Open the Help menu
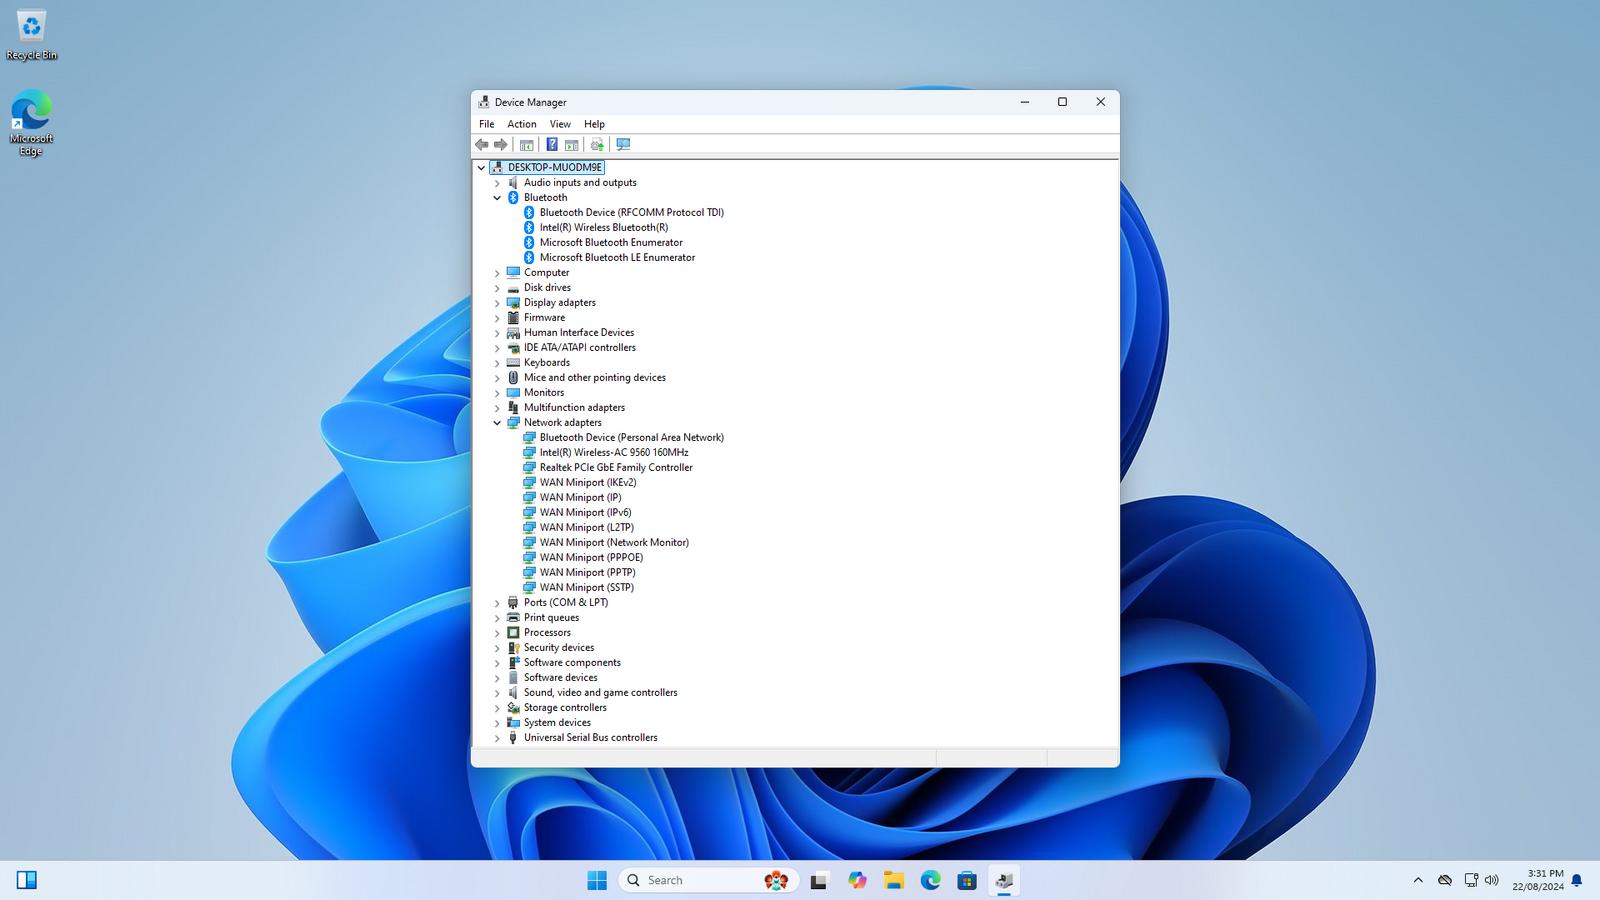Screen dimensions: 1600x900 click(x=594, y=124)
